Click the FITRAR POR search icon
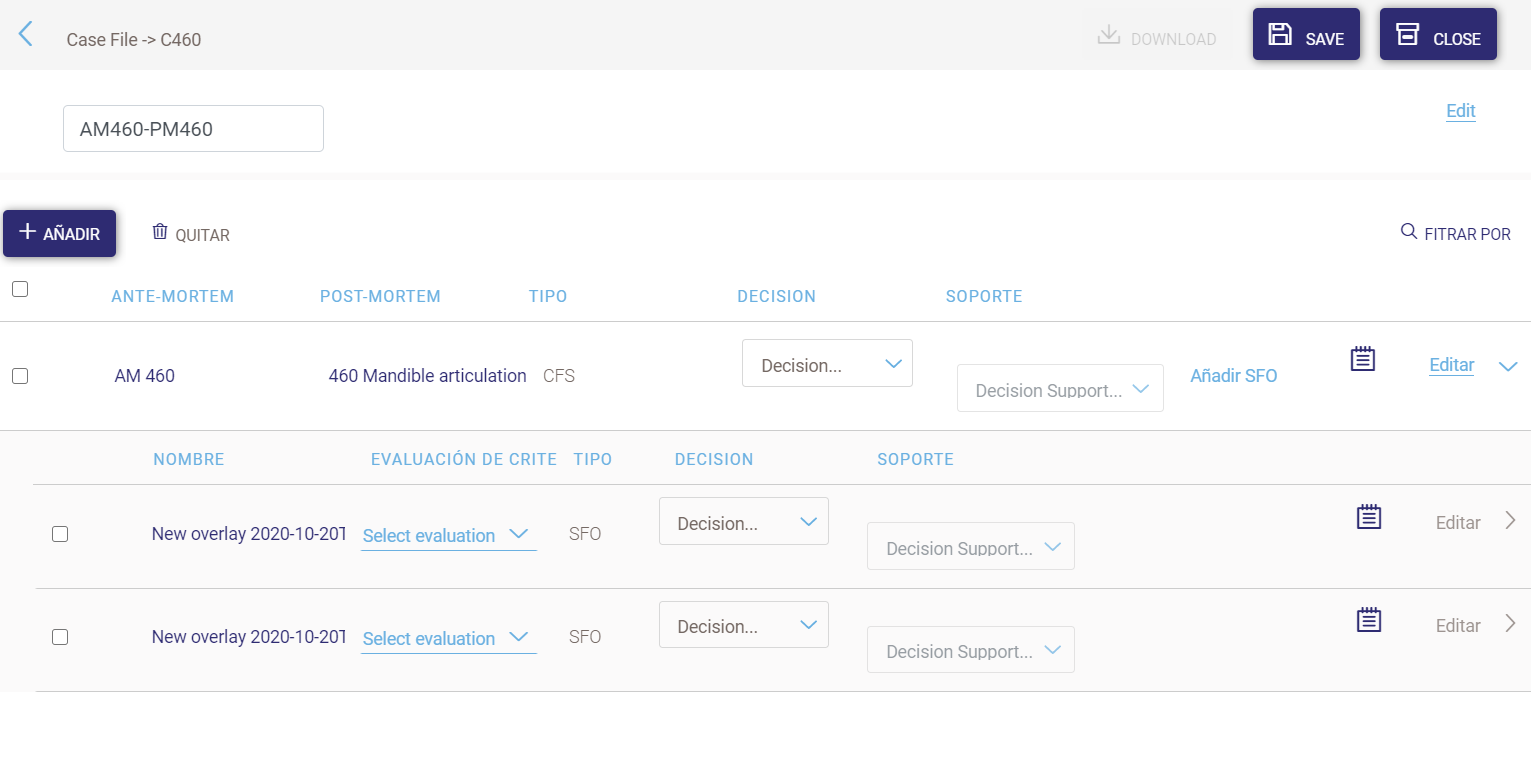Viewport: 1531px width, 757px height. (1408, 232)
